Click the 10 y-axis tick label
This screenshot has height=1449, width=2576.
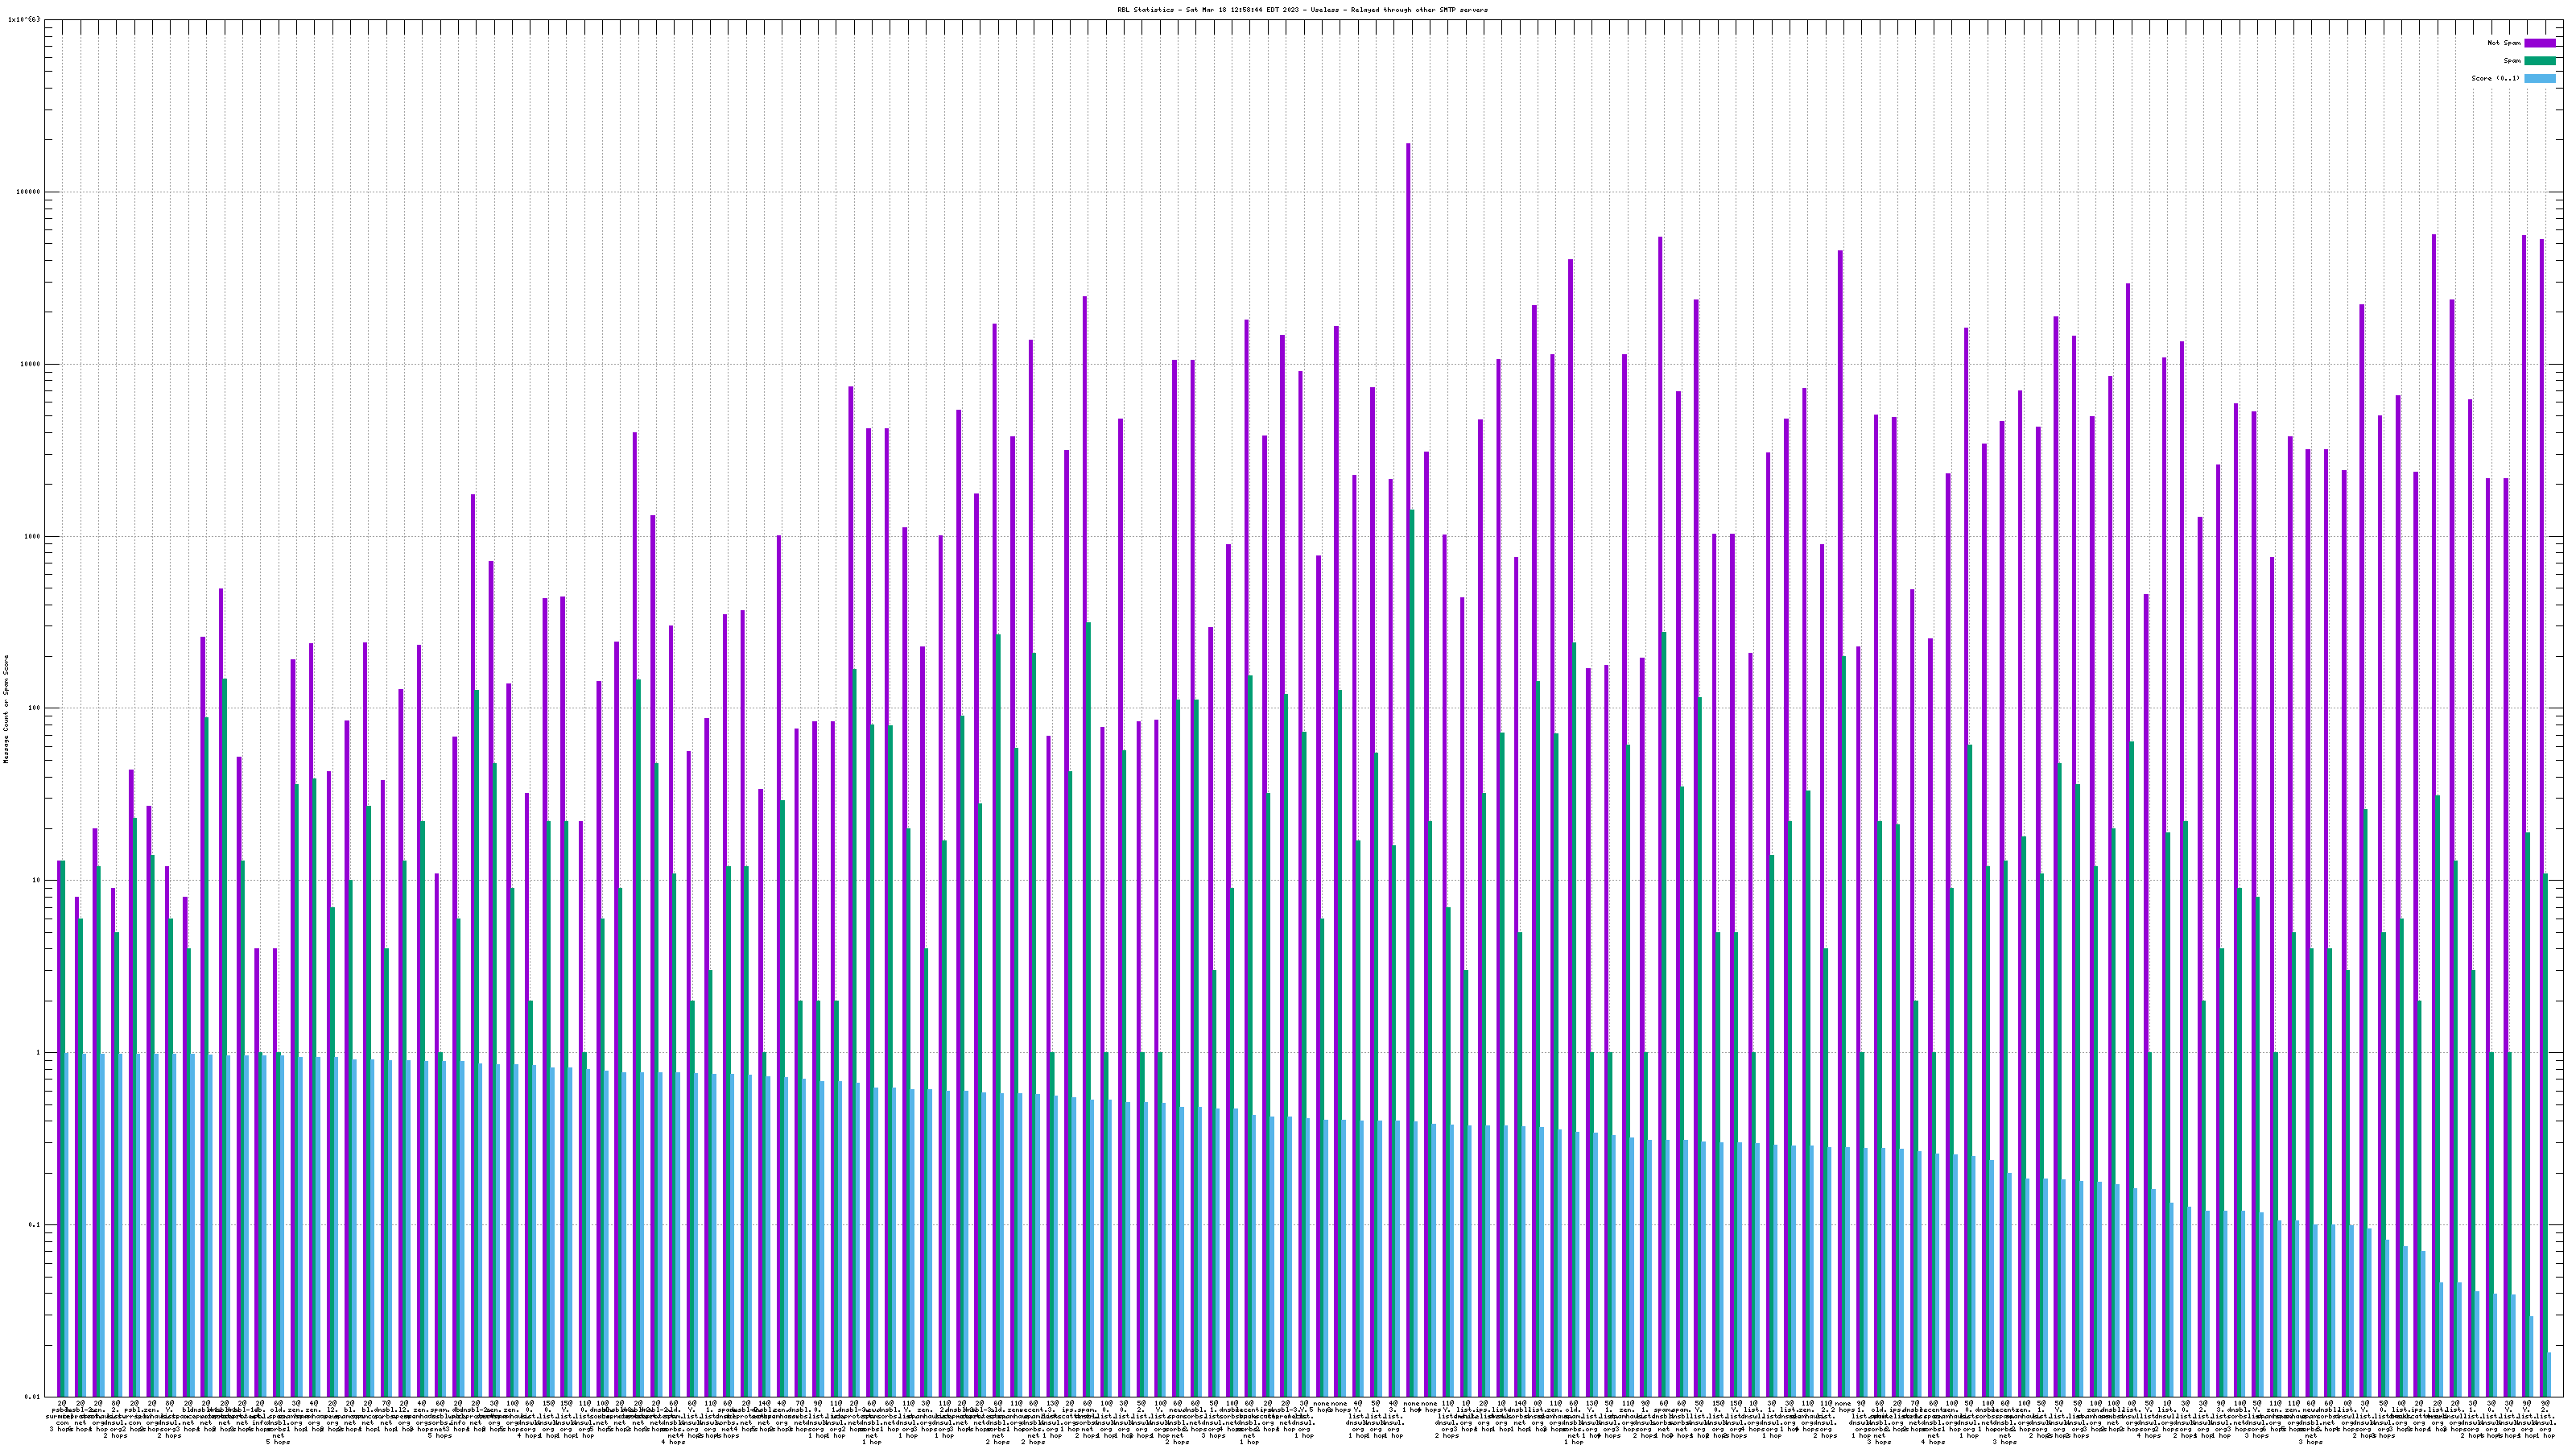click(x=38, y=880)
